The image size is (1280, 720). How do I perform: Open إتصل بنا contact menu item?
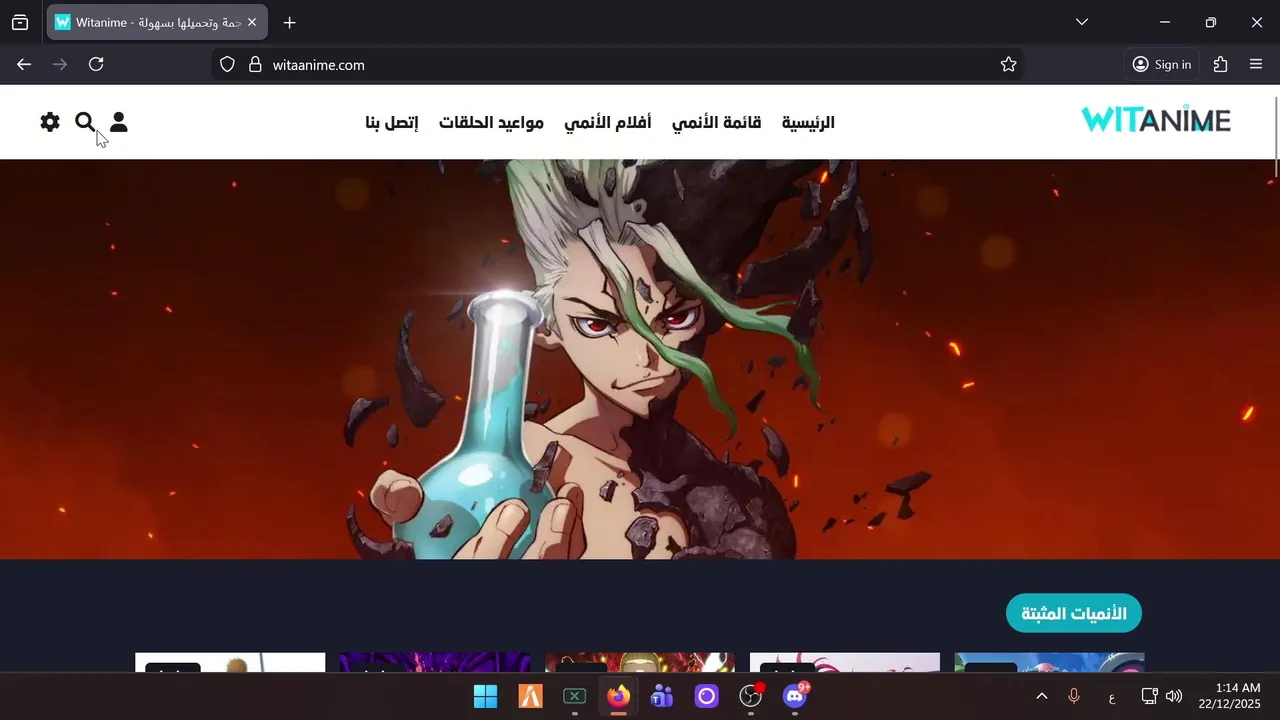(391, 122)
